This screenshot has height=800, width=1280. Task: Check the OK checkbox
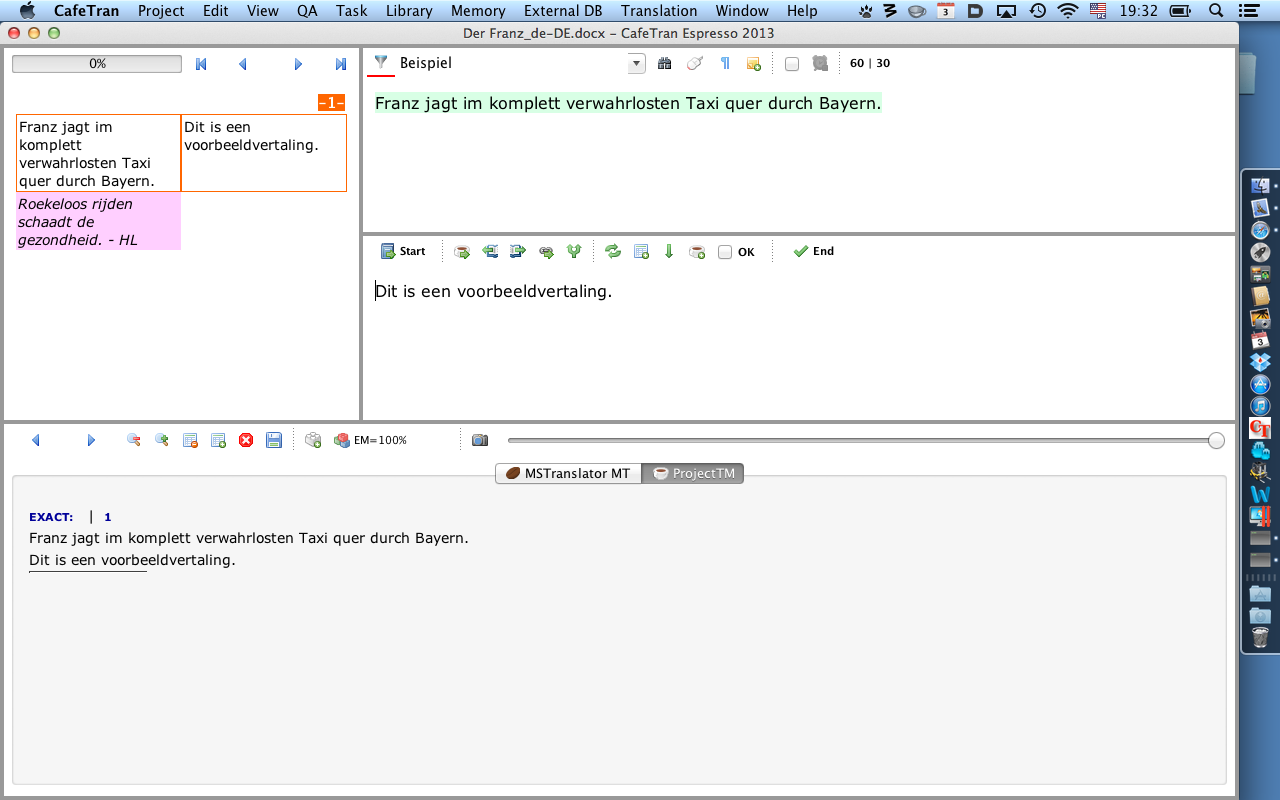pos(725,253)
